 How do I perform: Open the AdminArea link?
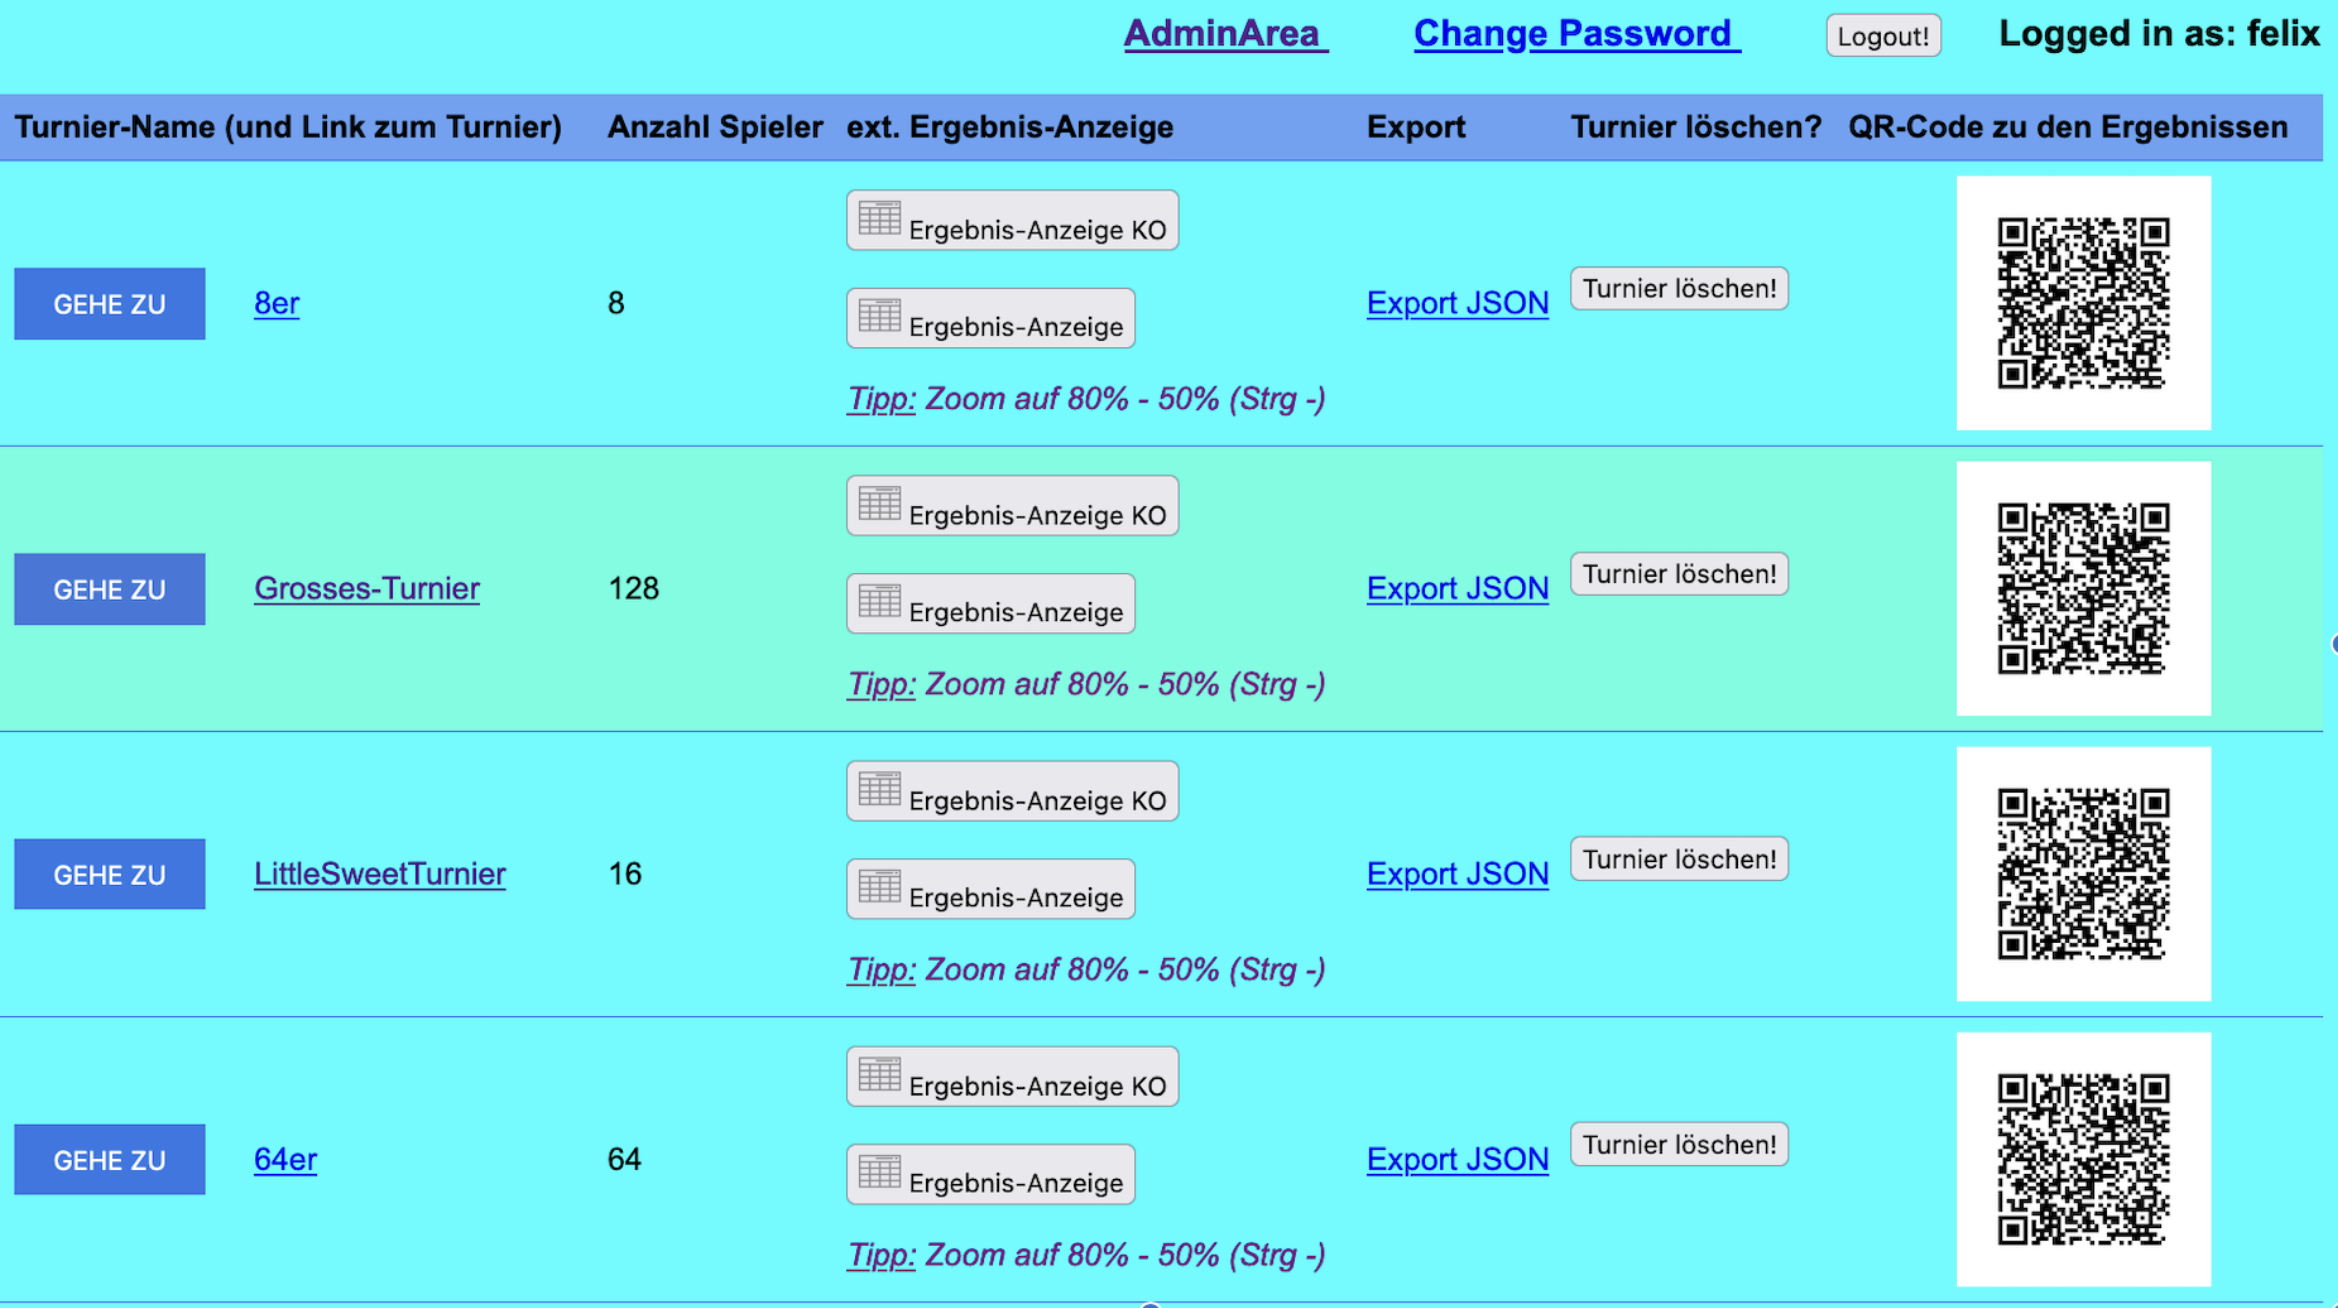[1224, 34]
